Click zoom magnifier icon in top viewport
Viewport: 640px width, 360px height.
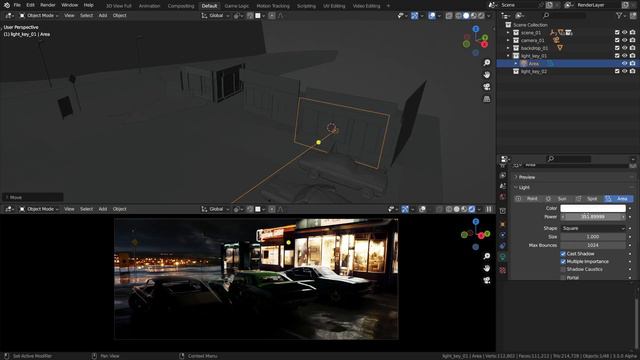487,62
